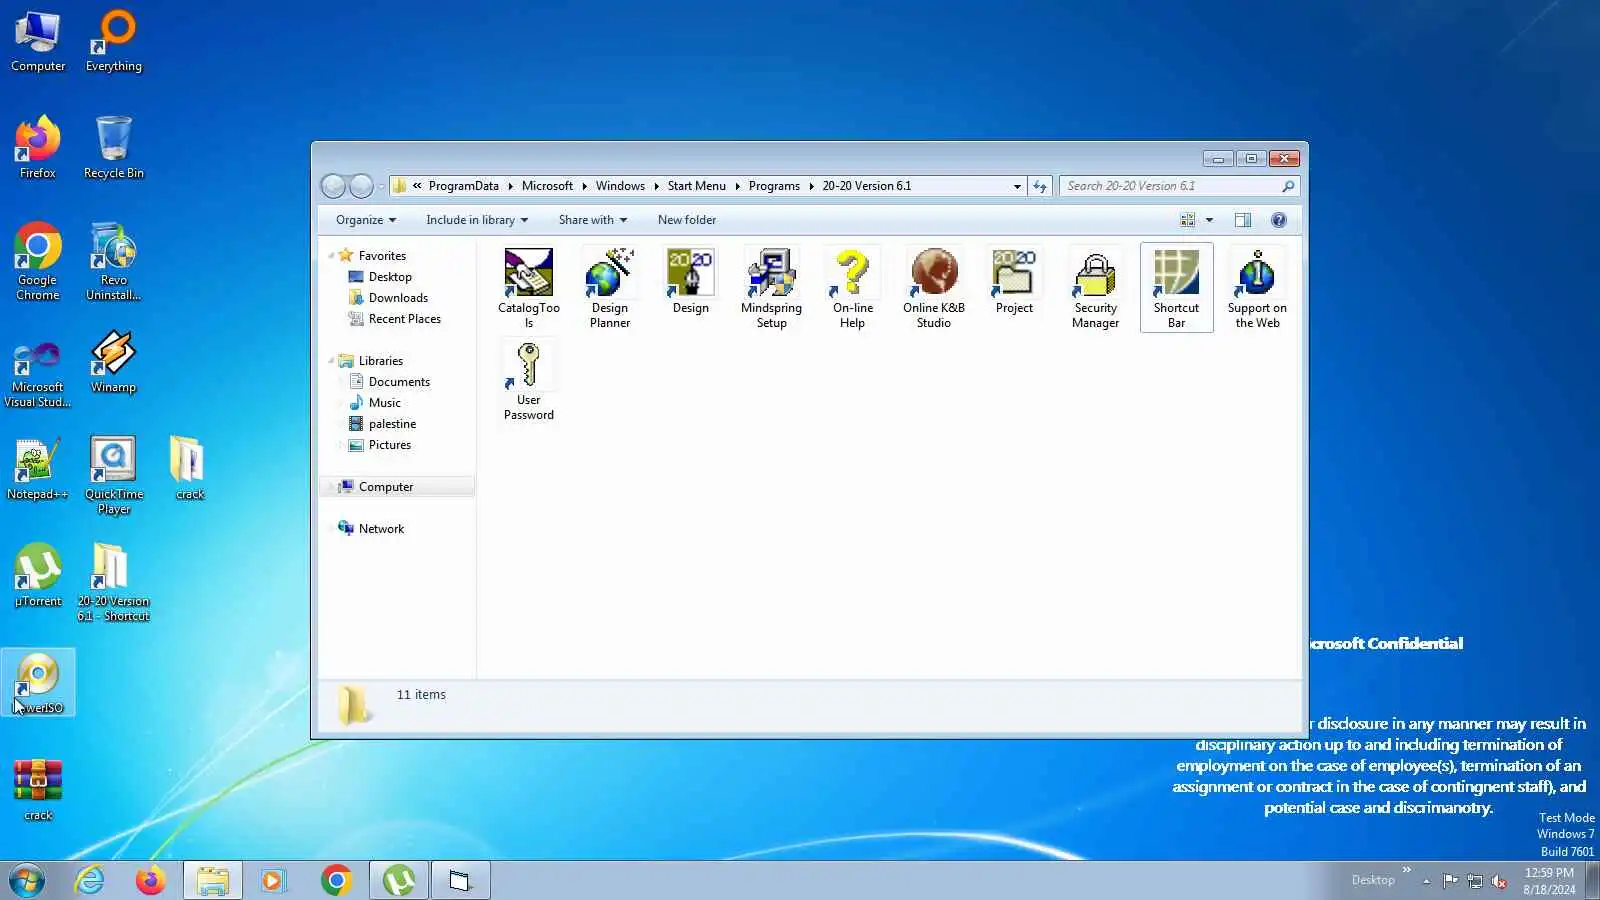Toggle the preview pane button
1600x900 pixels.
click(x=1243, y=220)
